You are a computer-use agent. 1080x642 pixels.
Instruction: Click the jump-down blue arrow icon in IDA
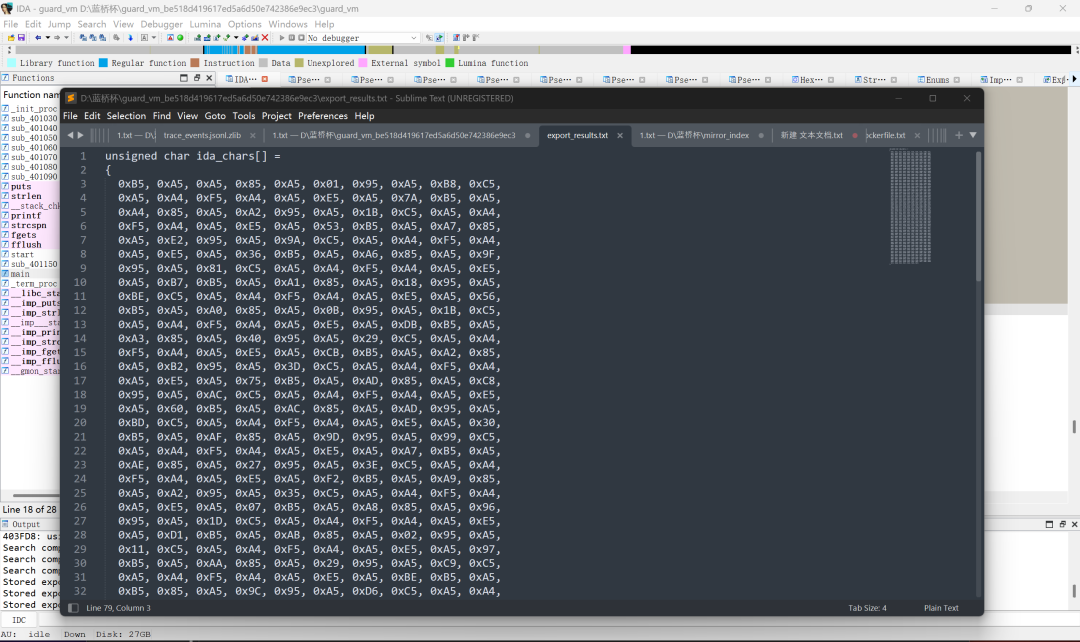(130, 38)
